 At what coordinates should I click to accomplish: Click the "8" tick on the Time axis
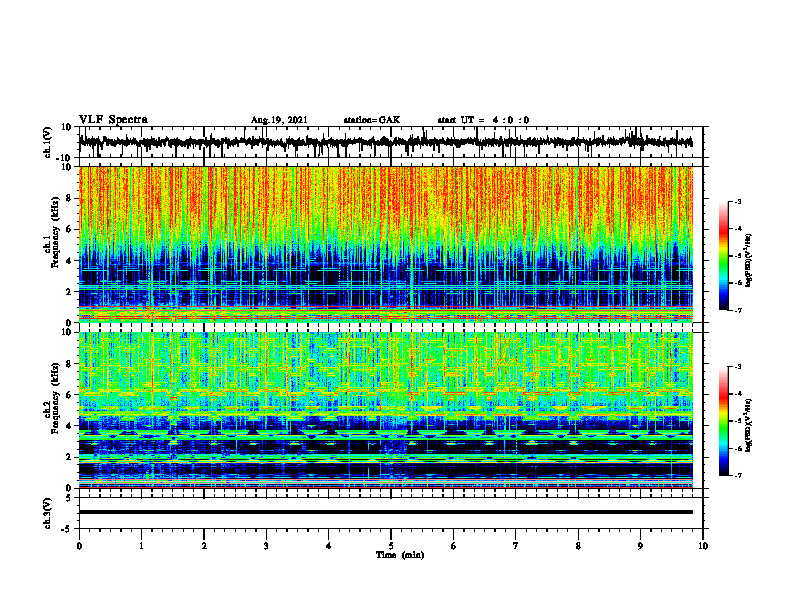(578, 546)
